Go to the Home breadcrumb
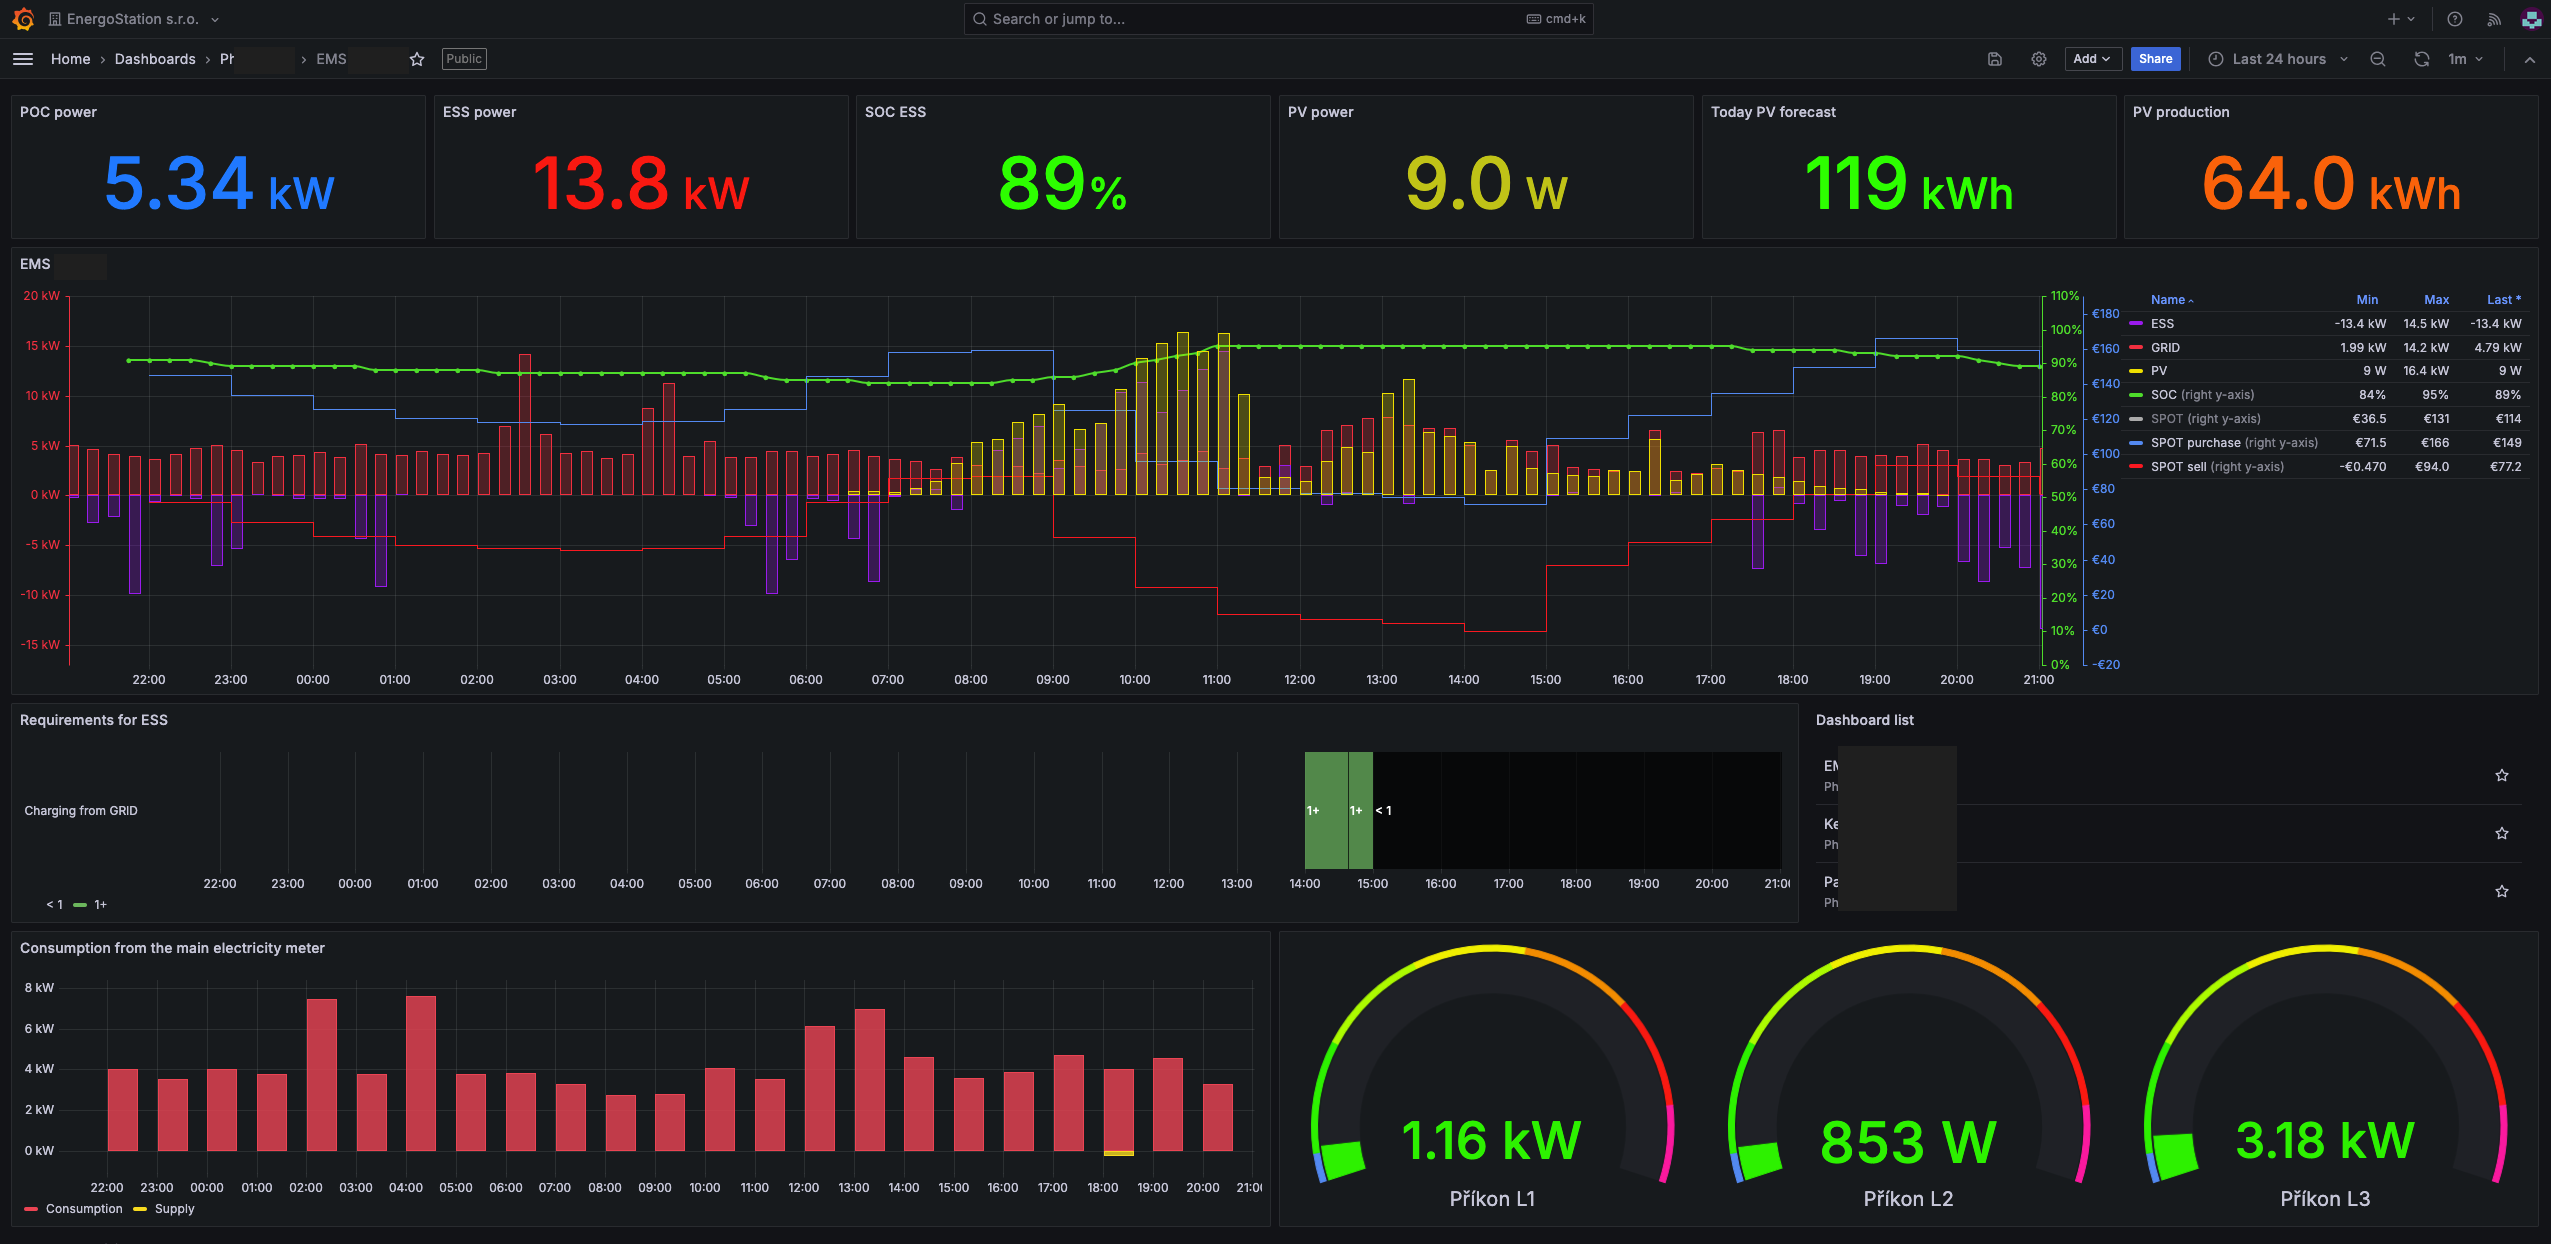This screenshot has width=2551, height=1244. 70,59
